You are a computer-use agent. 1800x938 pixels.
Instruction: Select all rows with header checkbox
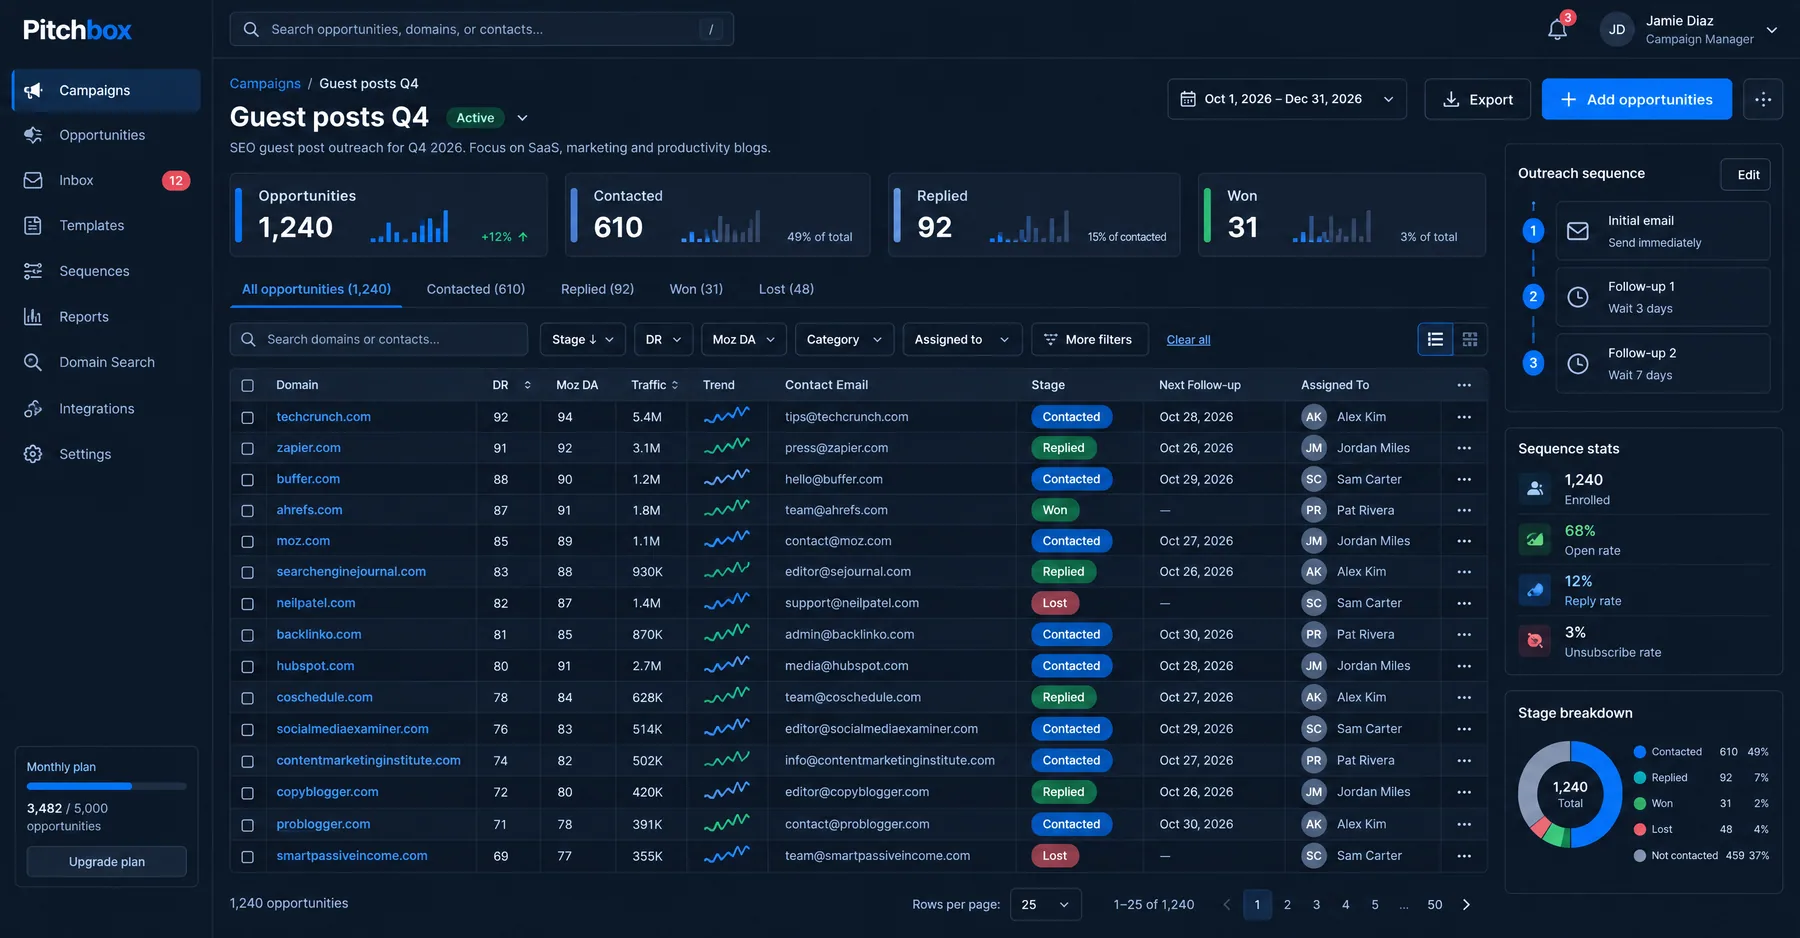[248, 385]
